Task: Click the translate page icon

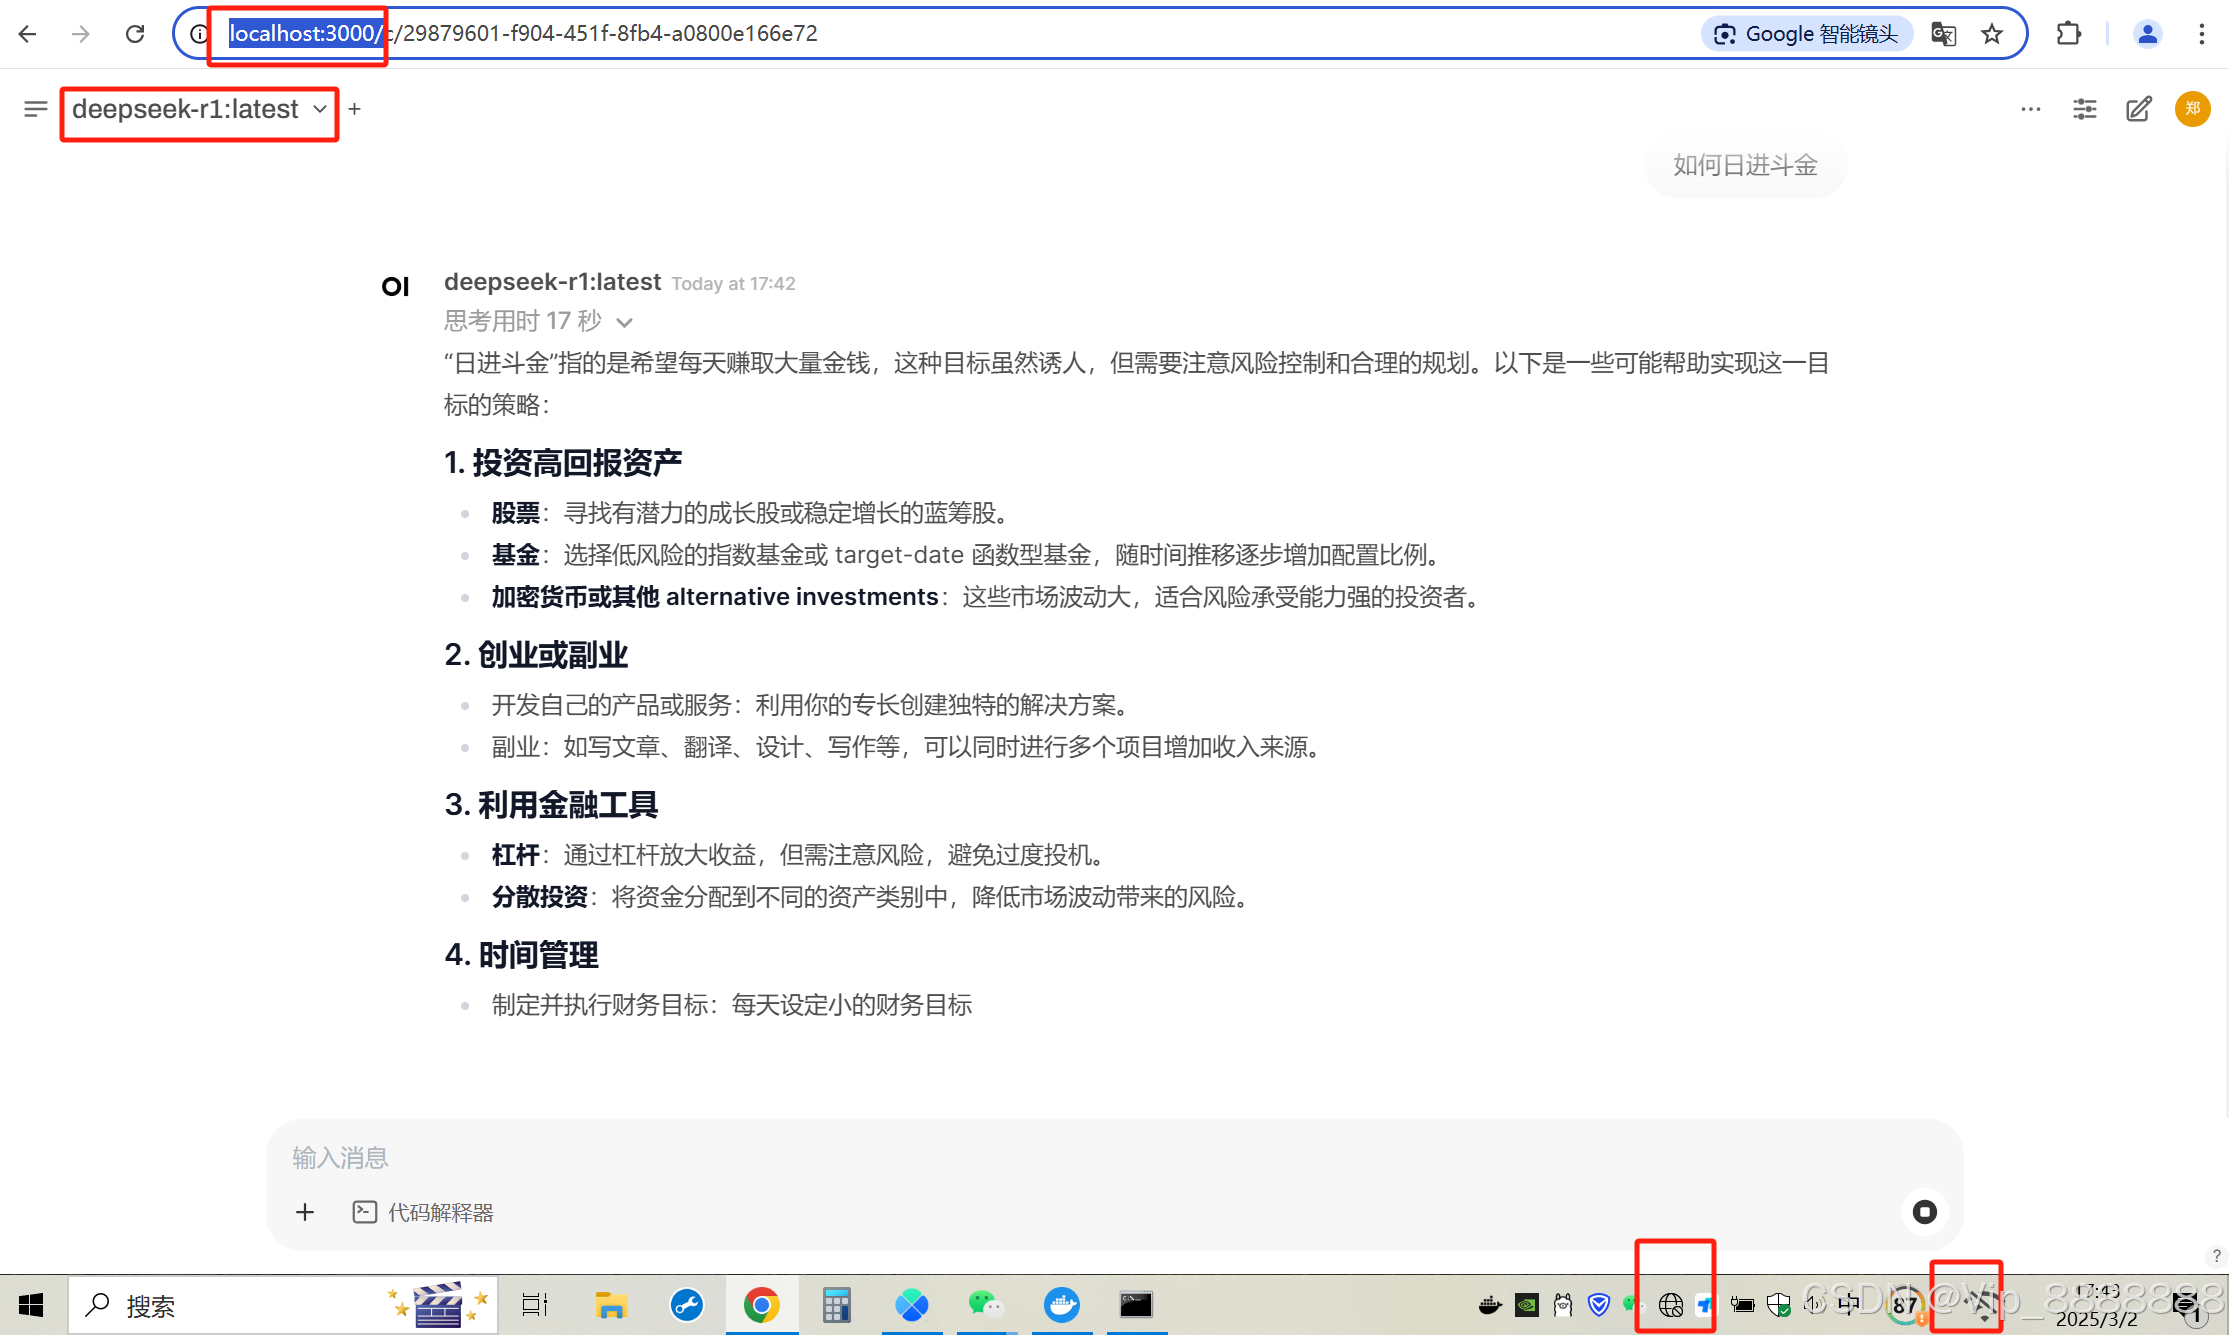Action: [1943, 34]
